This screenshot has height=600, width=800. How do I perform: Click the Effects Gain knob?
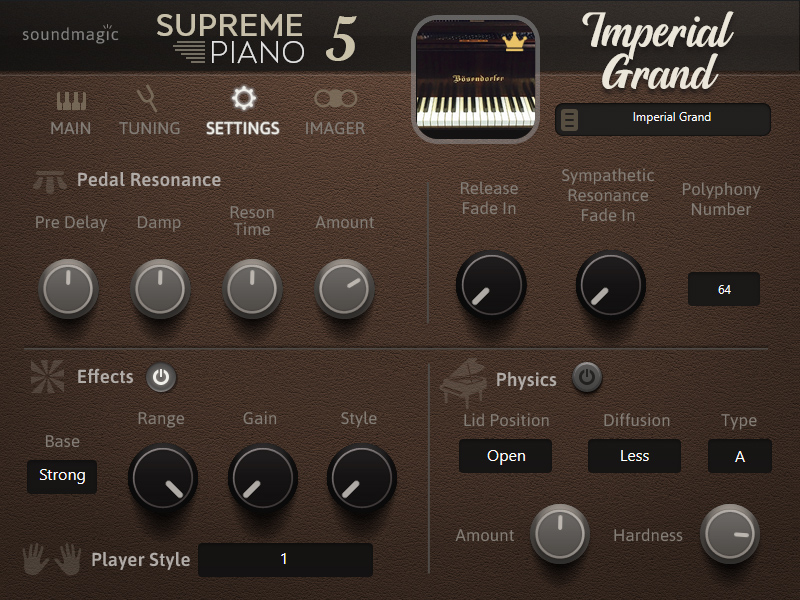[x=263, y=478]
